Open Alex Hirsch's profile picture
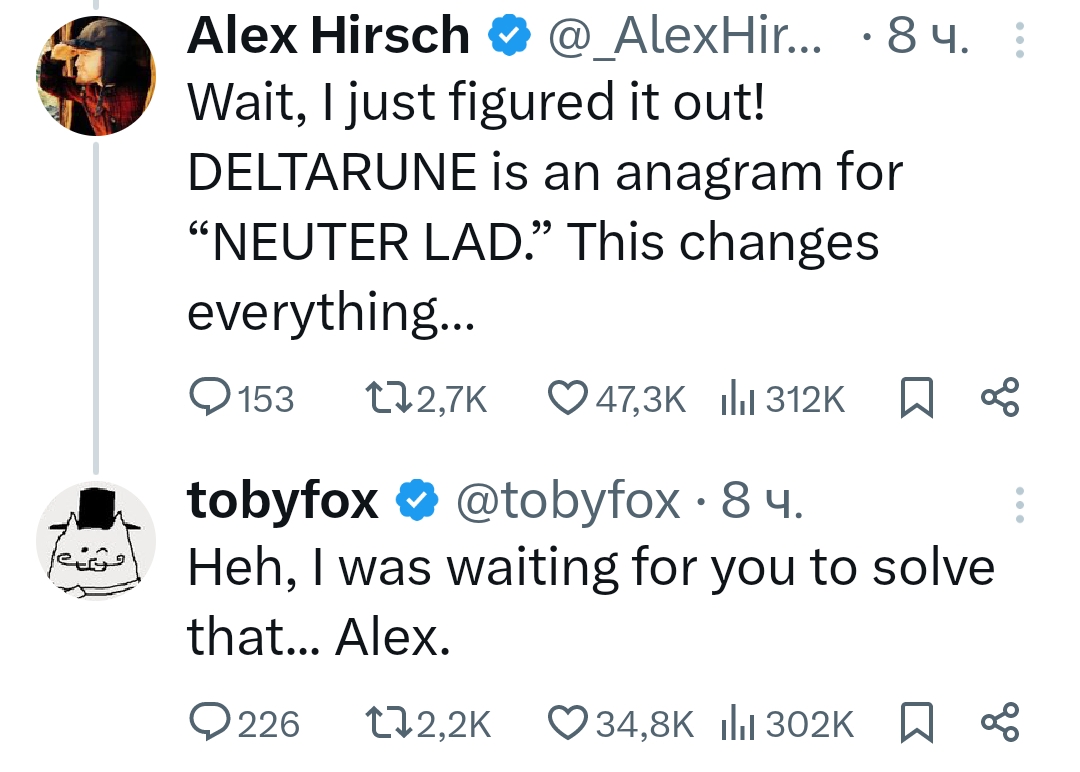This screenshot has height=772, width=1080. [96, 76]
